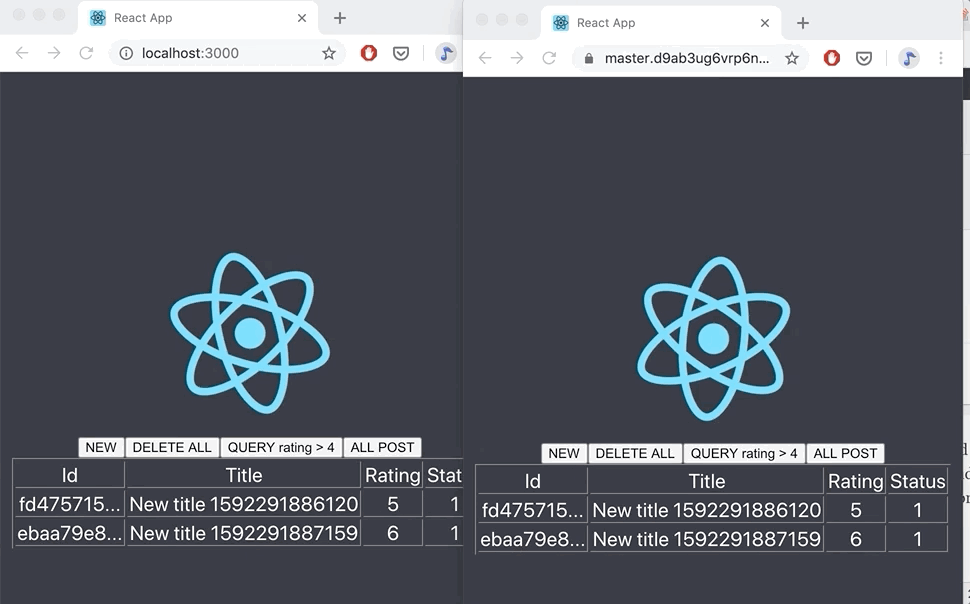
Task: Click Status header in master table
Action: [917, 481]
